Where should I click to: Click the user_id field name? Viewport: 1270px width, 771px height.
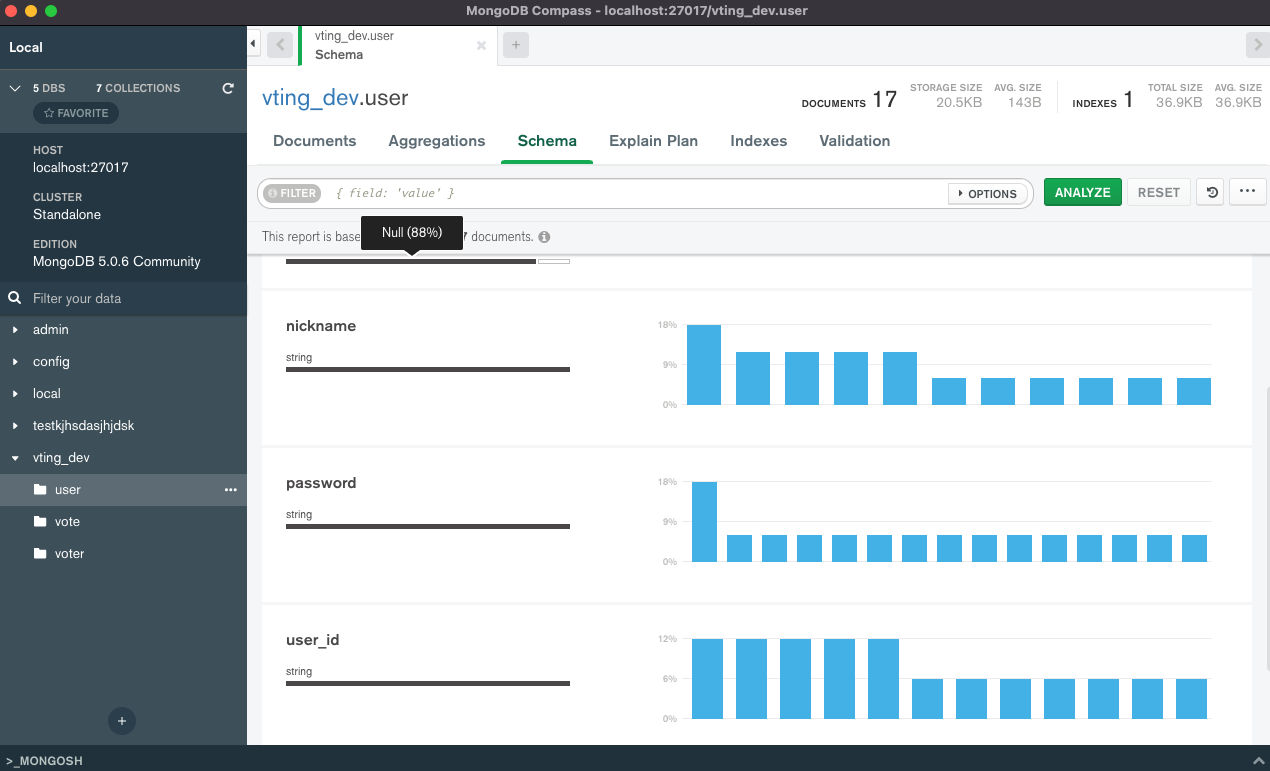coord(313,640)
